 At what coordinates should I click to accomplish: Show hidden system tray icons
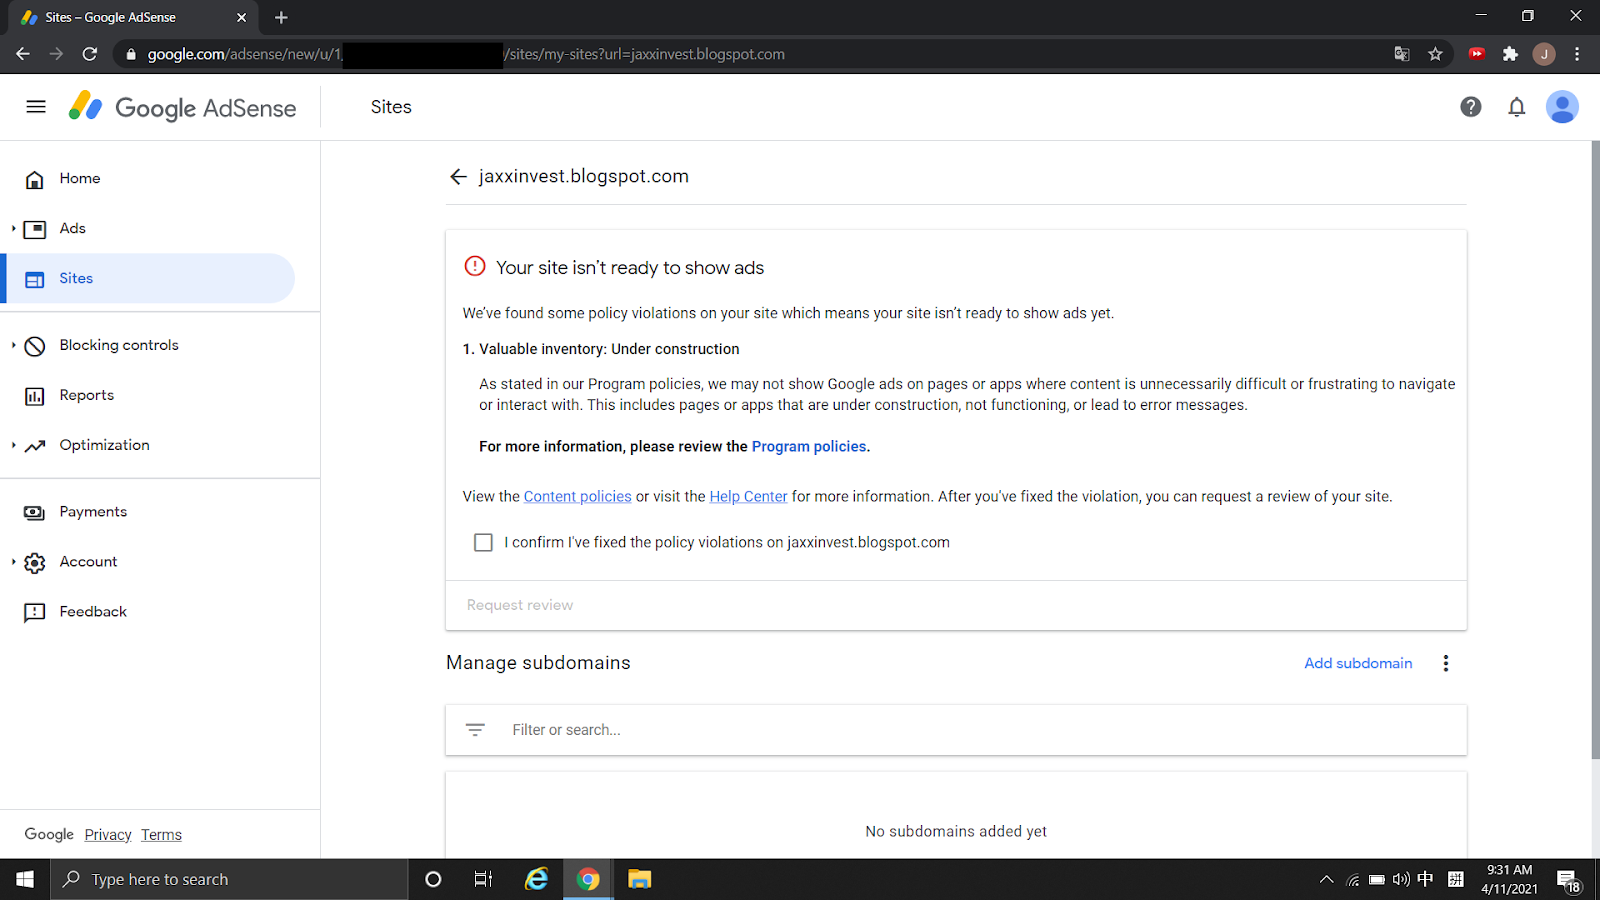pyautogui.click(x=1326, y=880)
